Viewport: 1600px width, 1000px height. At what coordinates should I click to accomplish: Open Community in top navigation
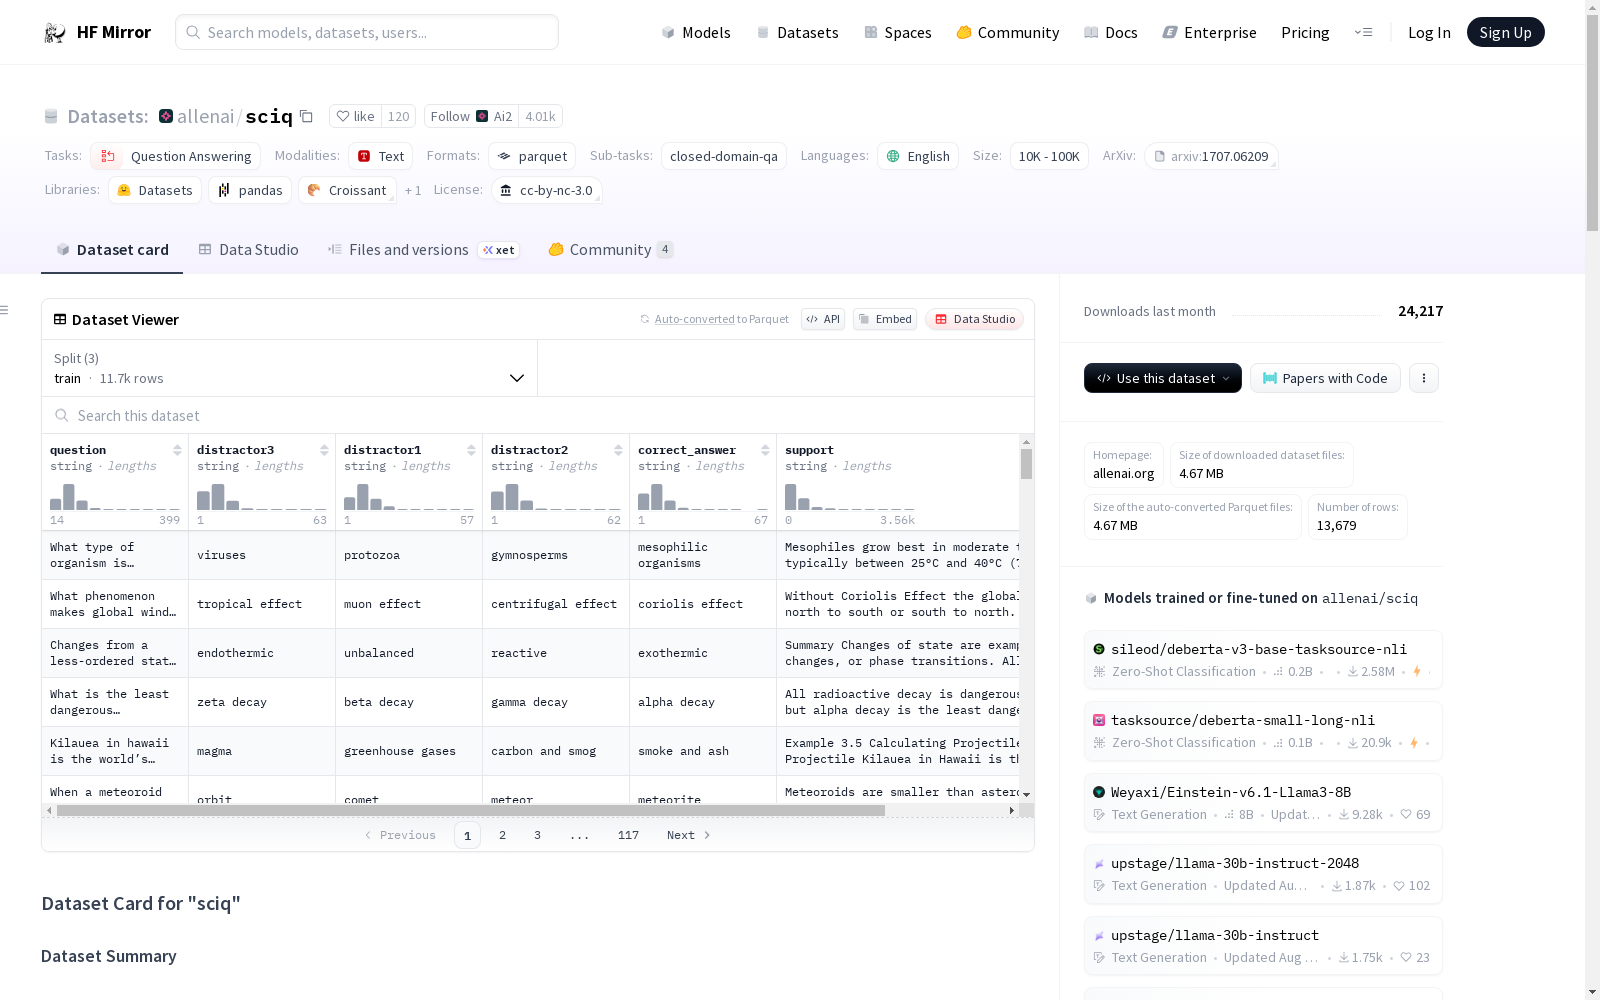click(1008, 33)
